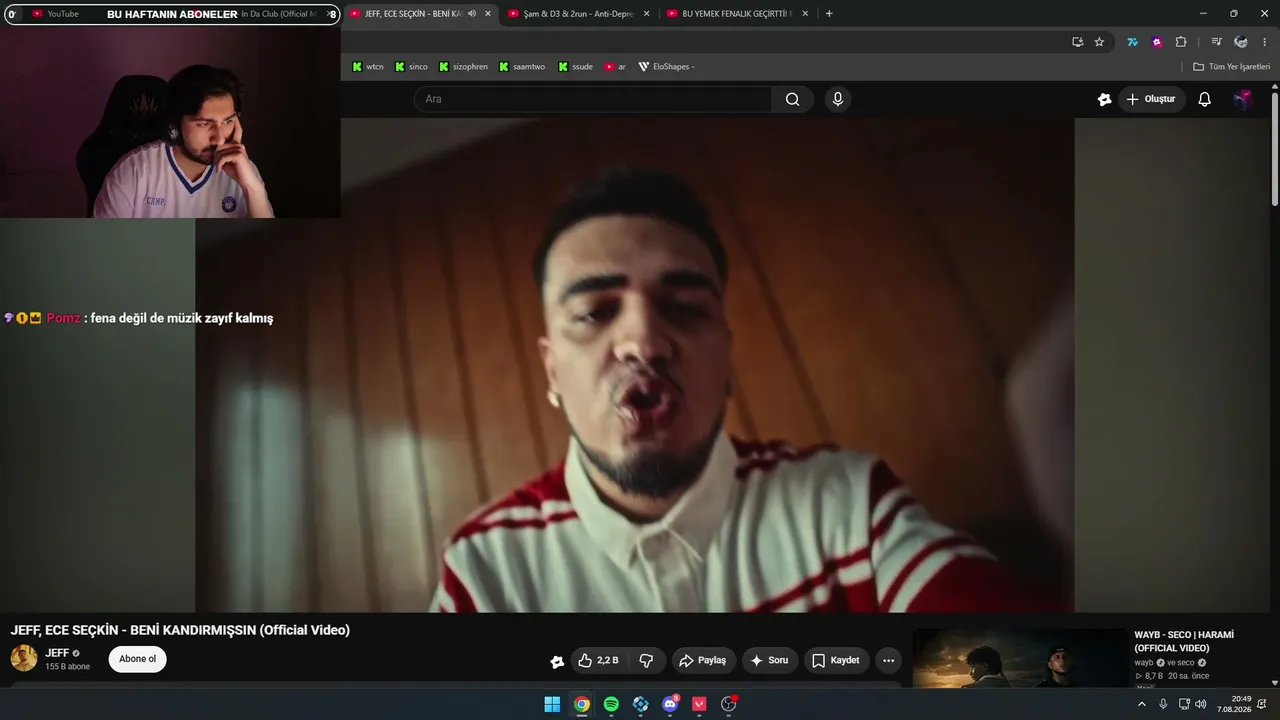The height and width of the screenshot is (720, 1280).
Task: Click the install app icon in address bar
Action: coord(1077,42)
